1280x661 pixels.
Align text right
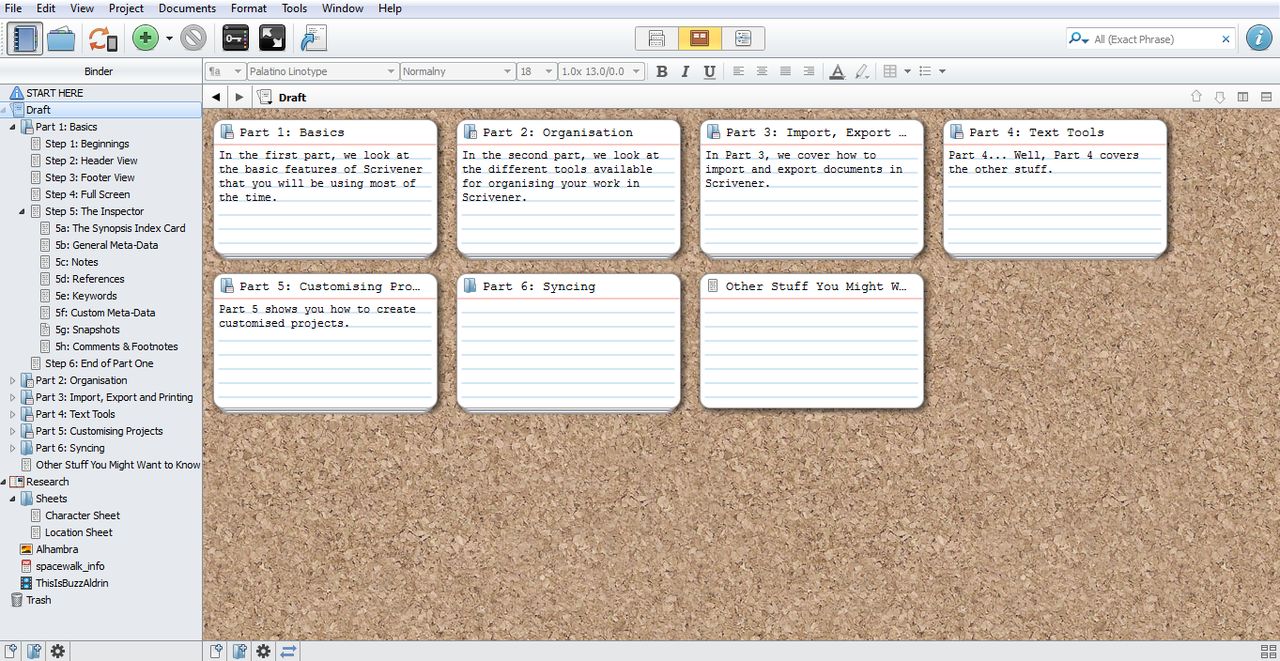coord(808,71)
